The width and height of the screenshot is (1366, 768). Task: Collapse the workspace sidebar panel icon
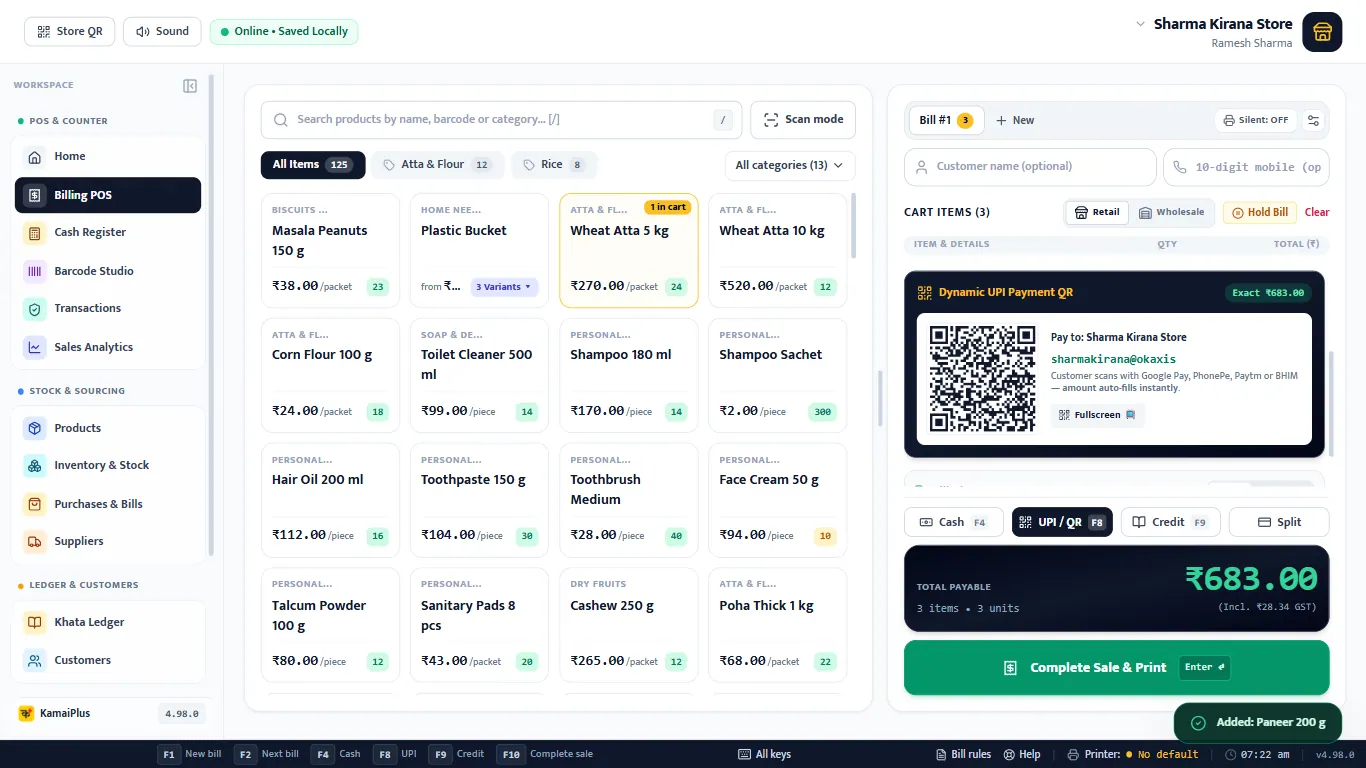(190, 86)
